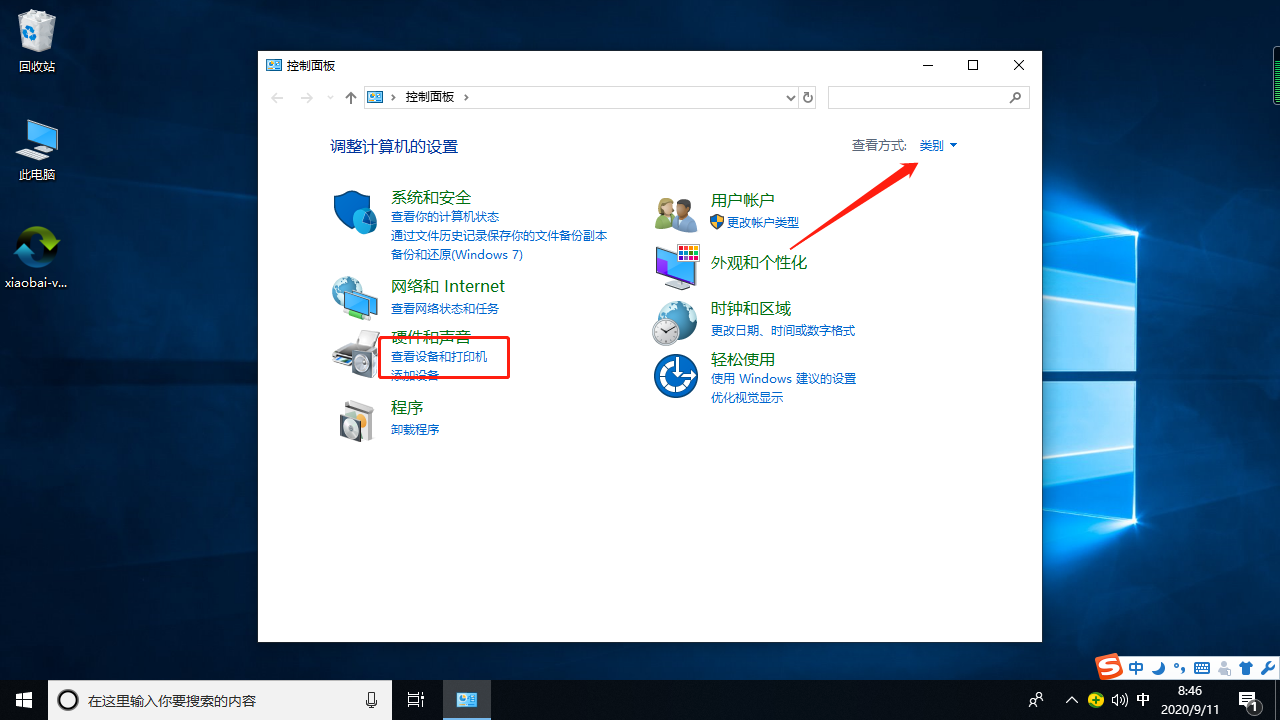The width and height of the screenshot is (1280, 720).
Task: Click the forward navigation arrow
Action: point(307,97)
